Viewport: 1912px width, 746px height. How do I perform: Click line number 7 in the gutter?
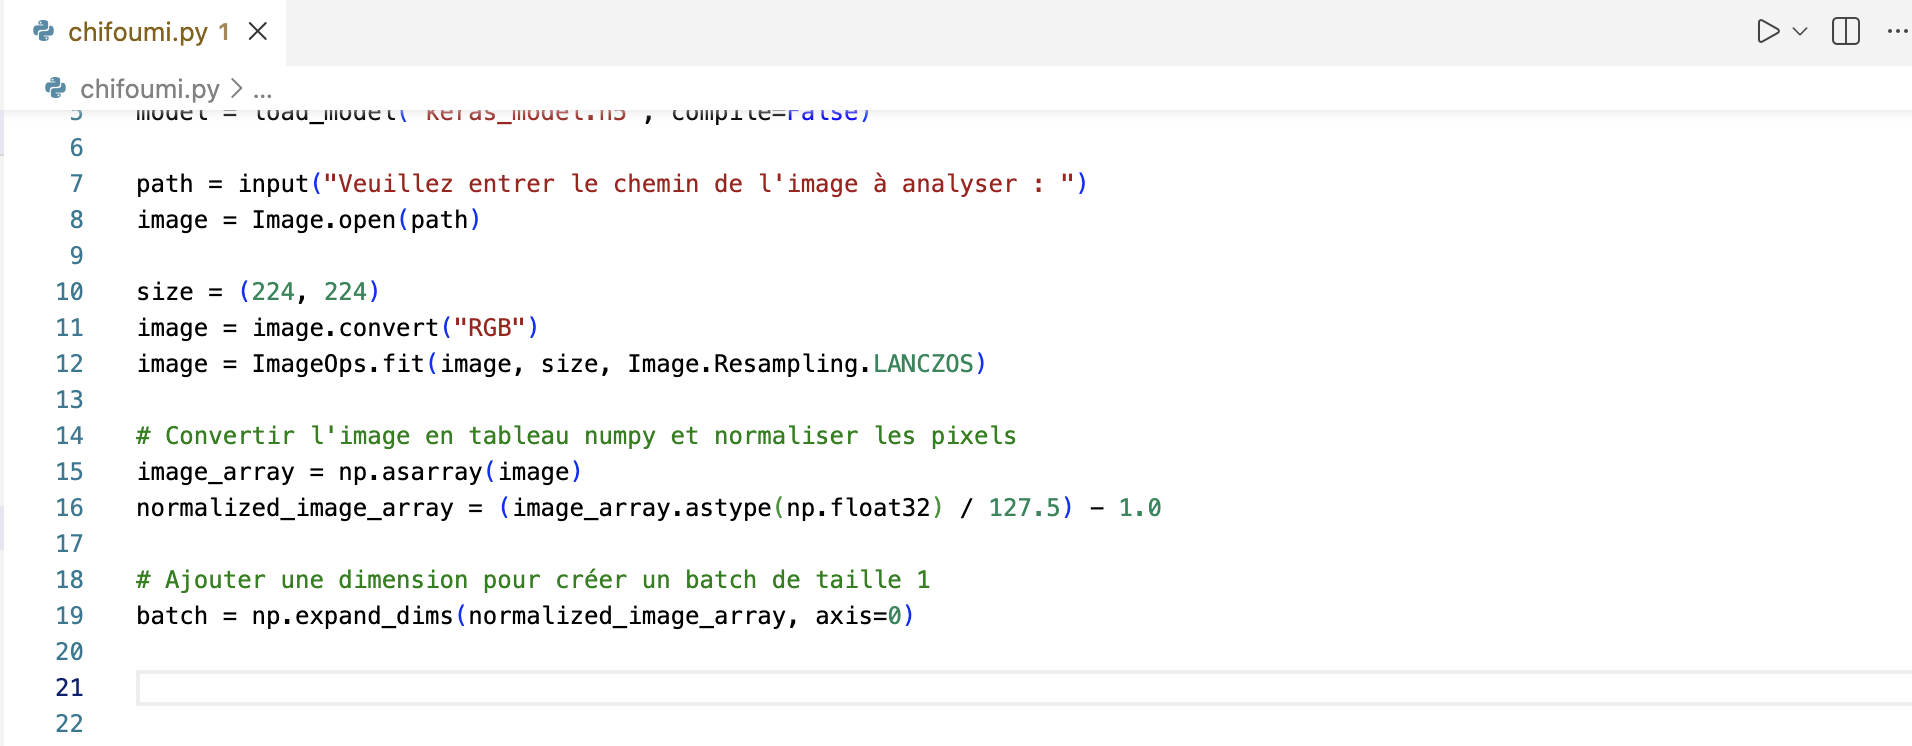coord(76,184)
